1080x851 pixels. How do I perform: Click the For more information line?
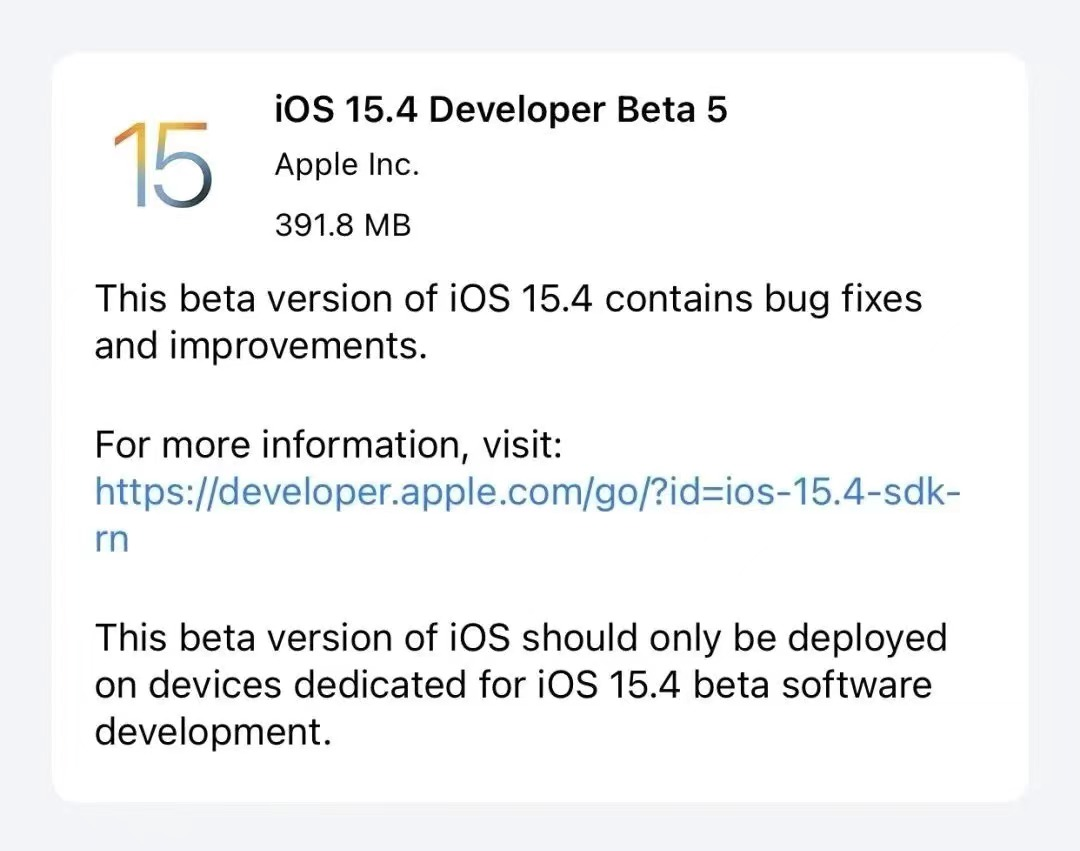[331, 444]
